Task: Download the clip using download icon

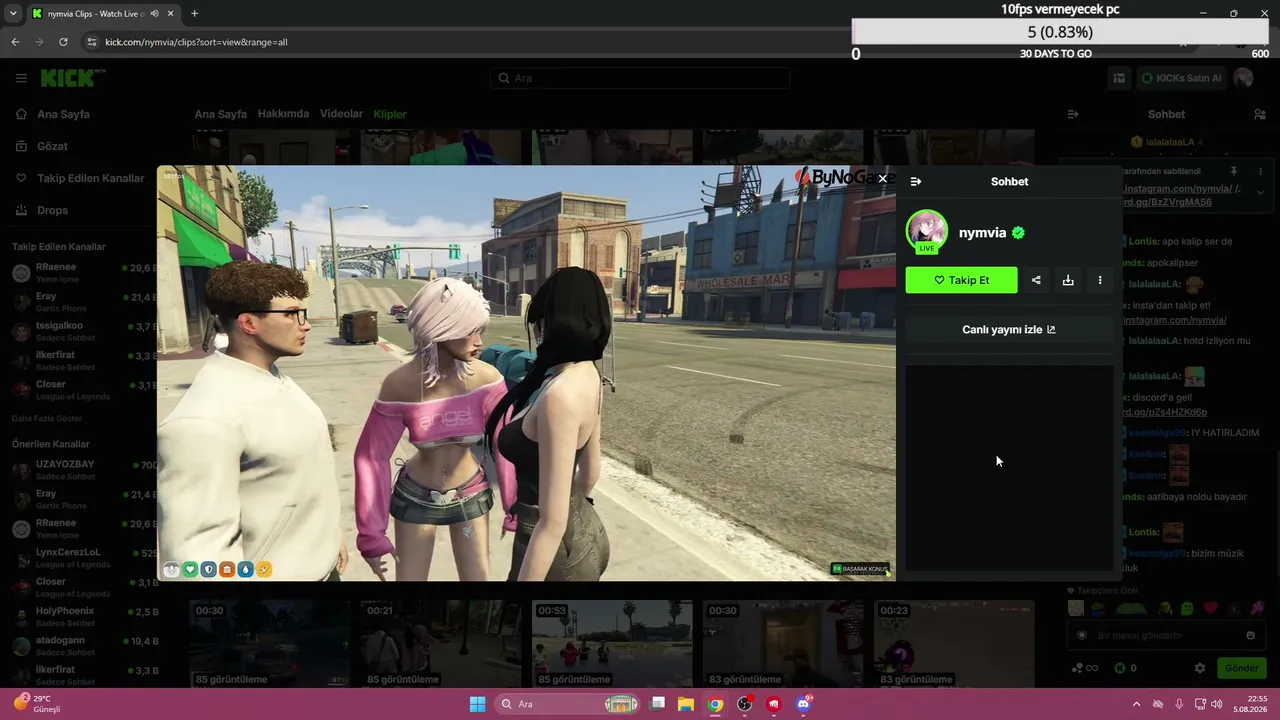Action: click(x=1068, y=280)
